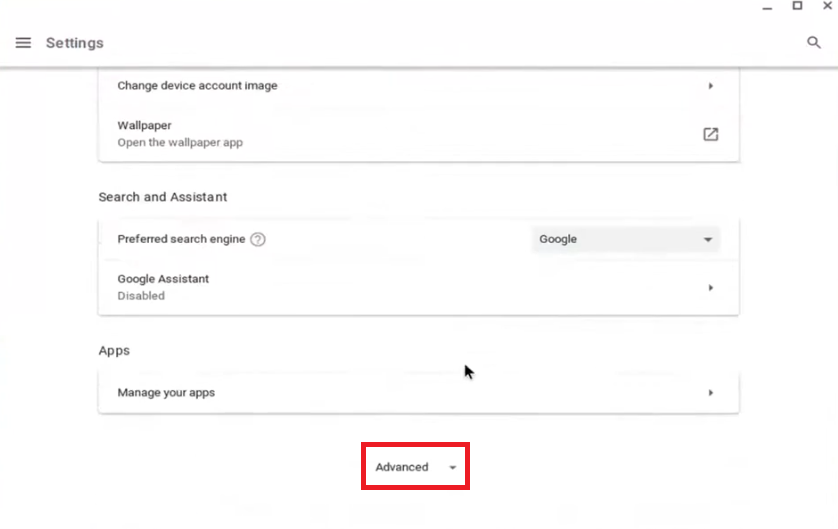The image size is (838, 529).
Task: Open the Google search engine dropdown
Action: (625, 240)
